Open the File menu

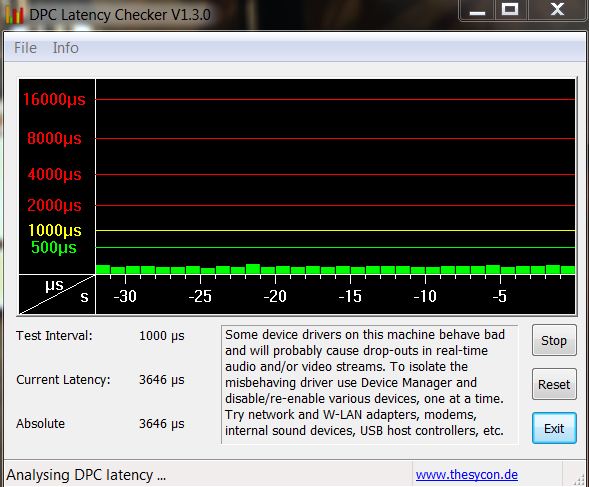tap(26, 48)
